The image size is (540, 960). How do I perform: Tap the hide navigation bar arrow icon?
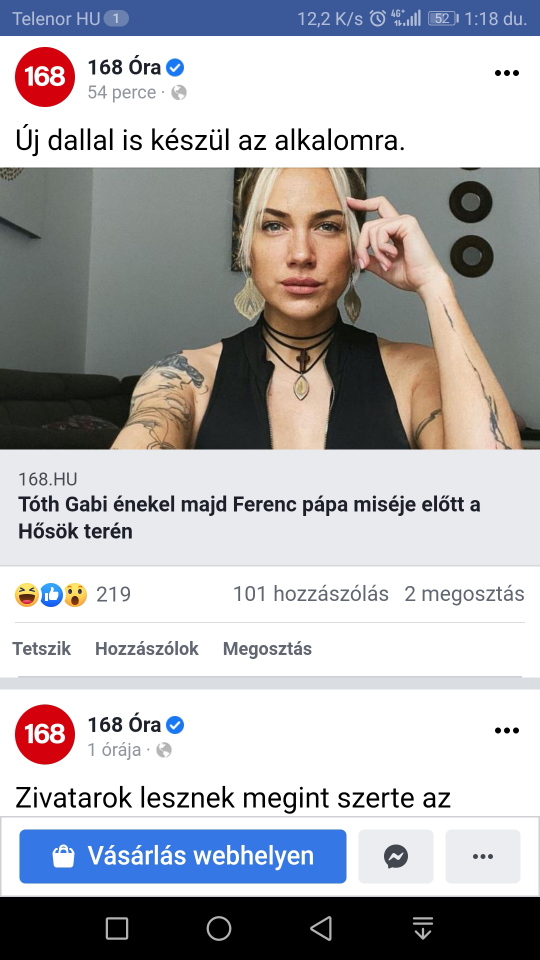click(x=422, y=928)
